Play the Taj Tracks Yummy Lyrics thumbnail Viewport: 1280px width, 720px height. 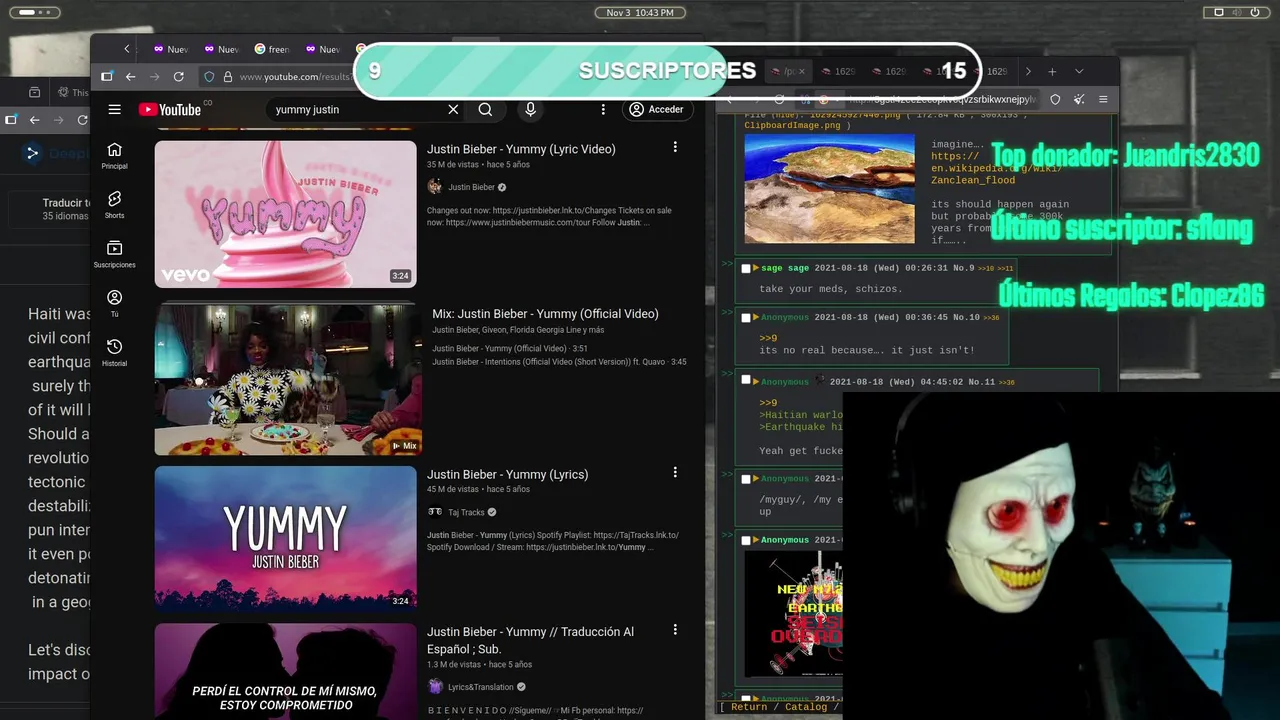(285, 538)
